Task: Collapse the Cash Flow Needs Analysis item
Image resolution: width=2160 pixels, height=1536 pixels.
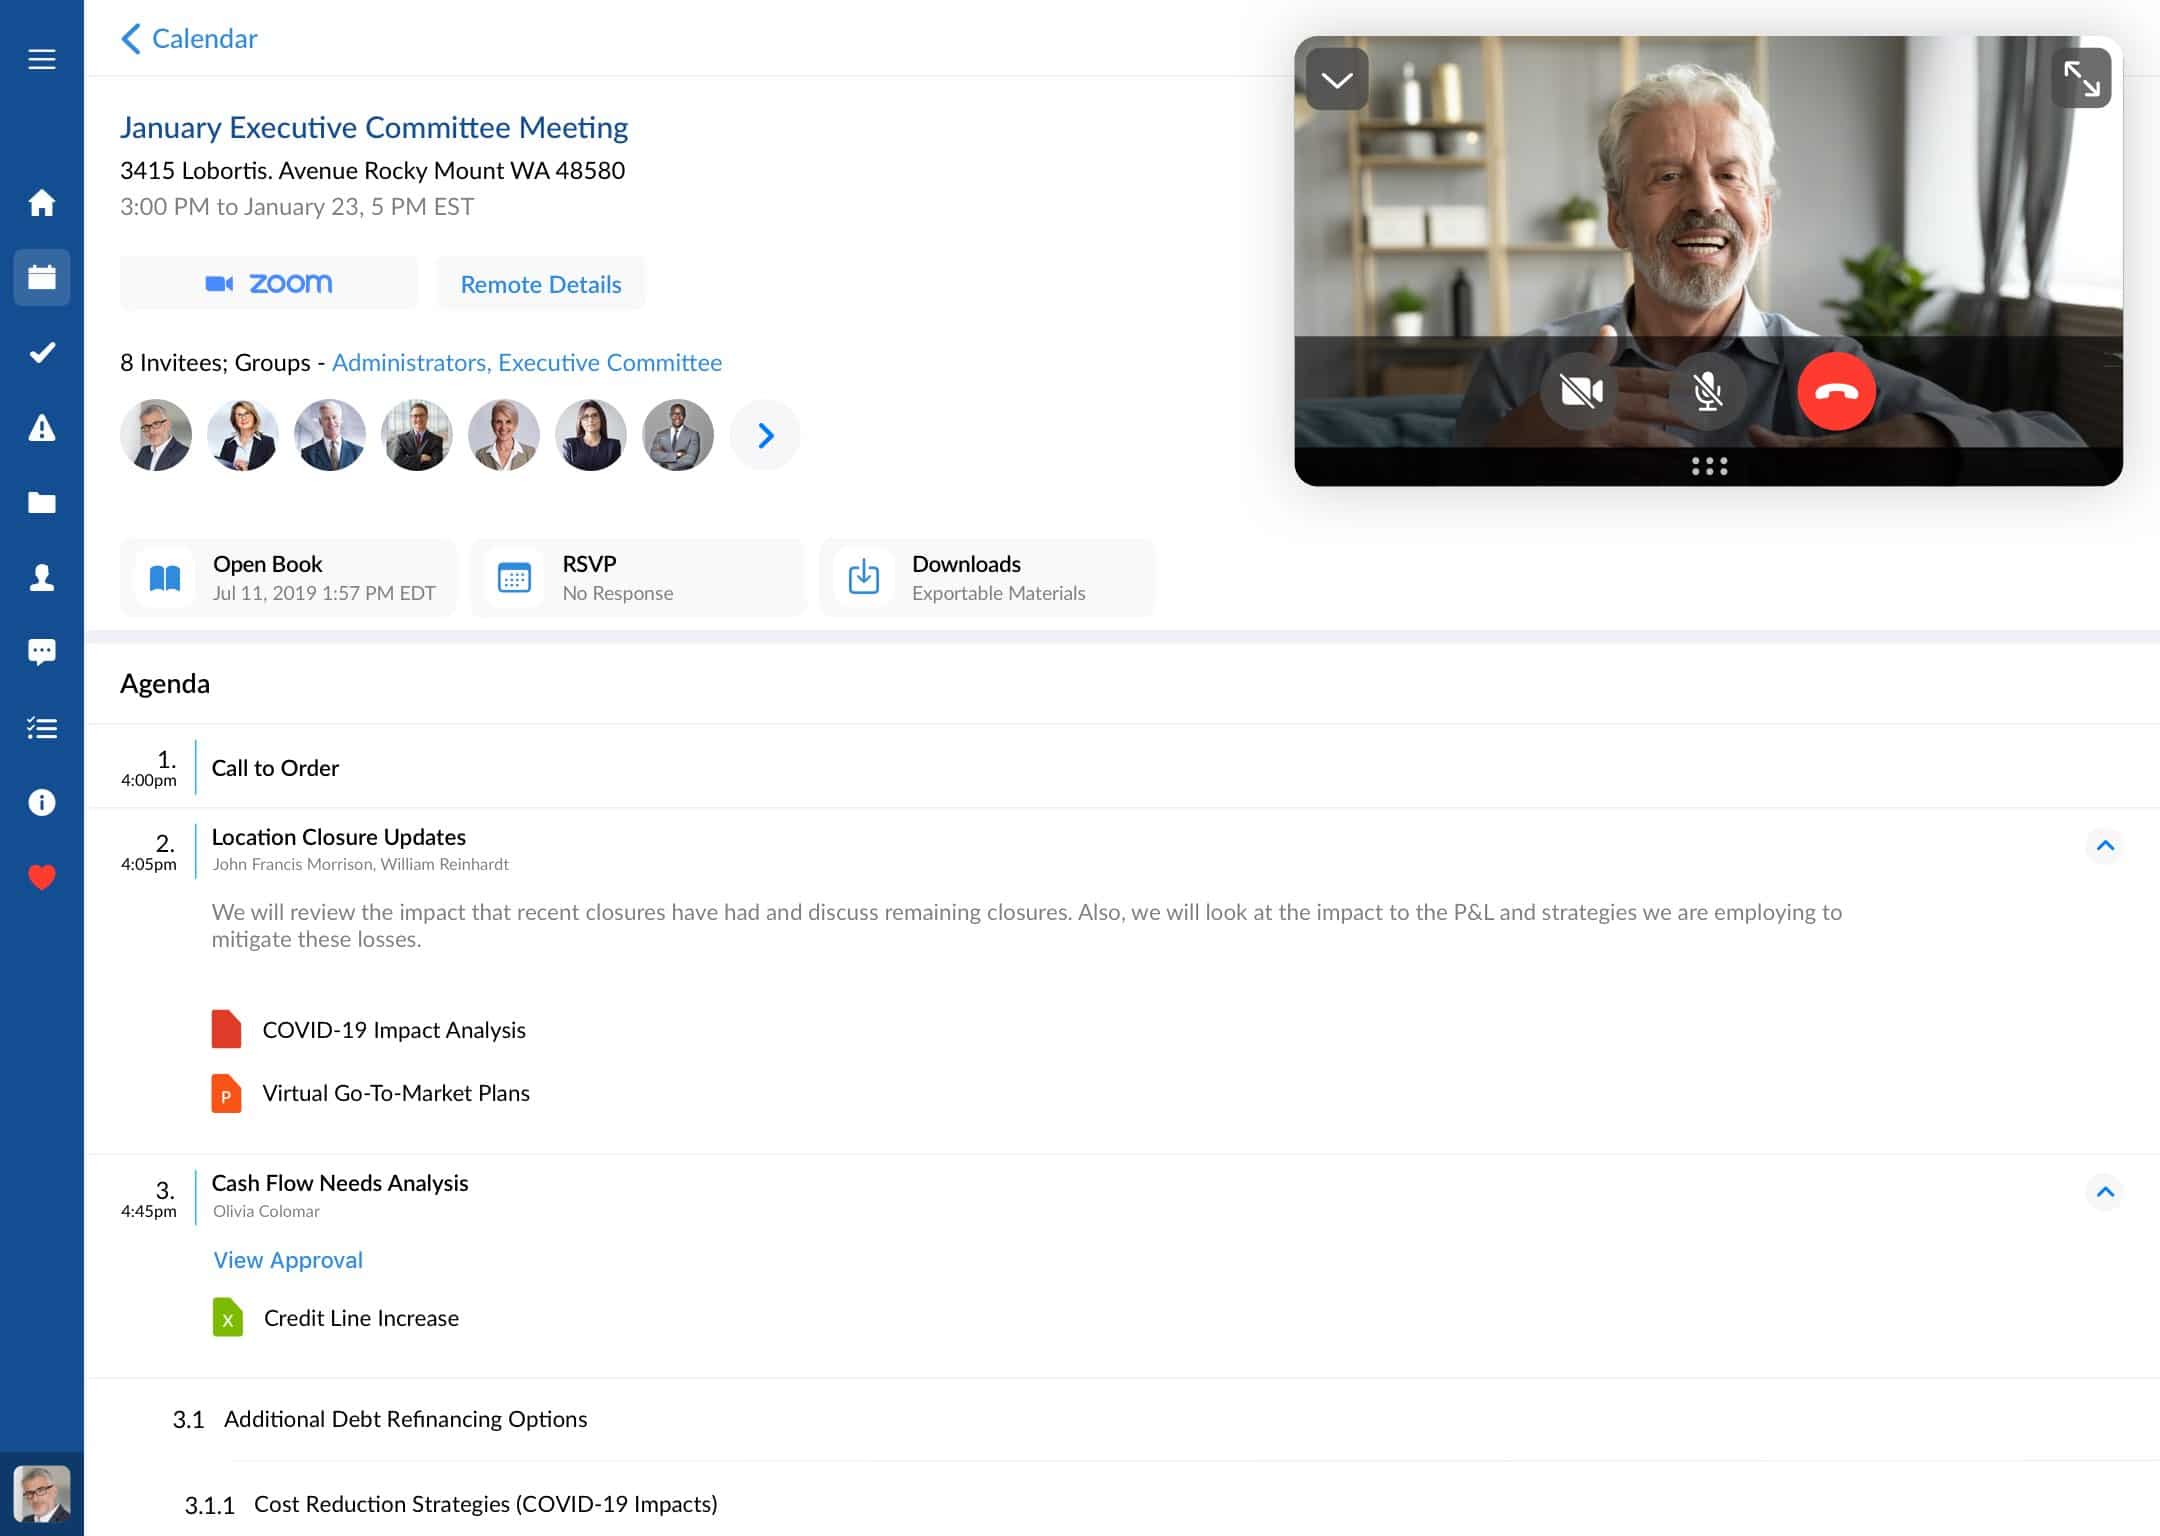Action: pos(2105,1192)
